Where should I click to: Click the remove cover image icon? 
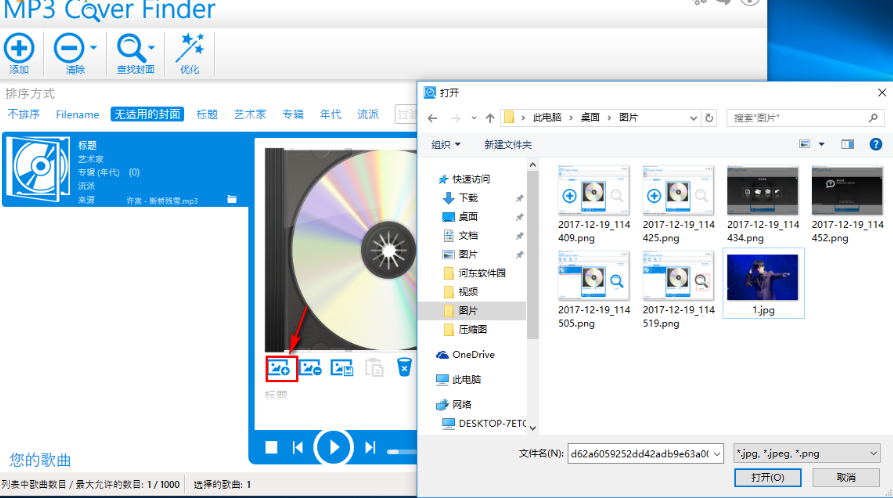[x=310, y=368]
